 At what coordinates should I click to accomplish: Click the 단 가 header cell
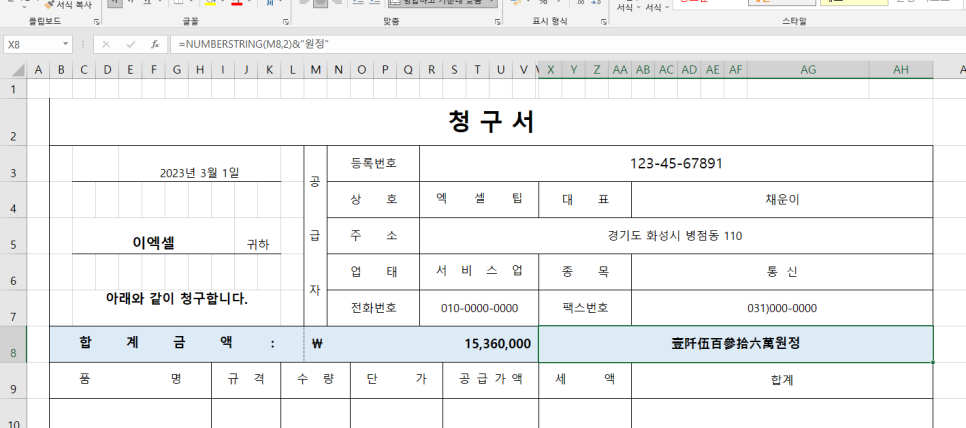click(396, 381)
